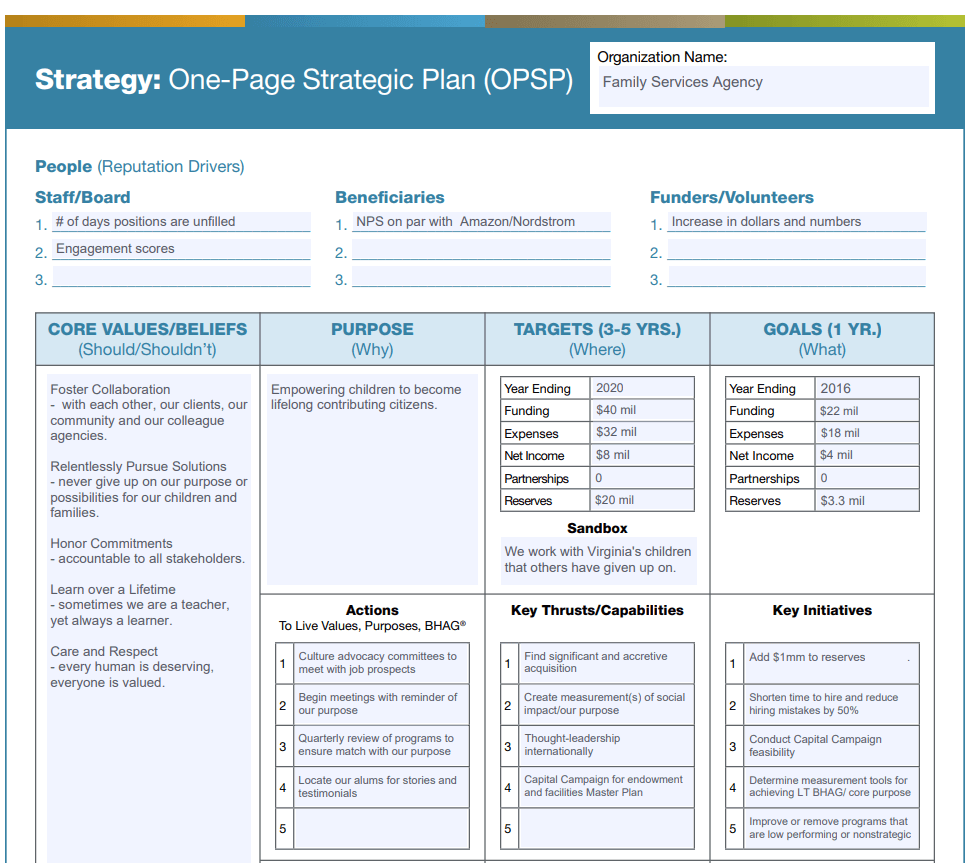Edit the Thought-leadership internationally key thrust
This screenshot has width=976, height=863.
click(x=607, y=745)
